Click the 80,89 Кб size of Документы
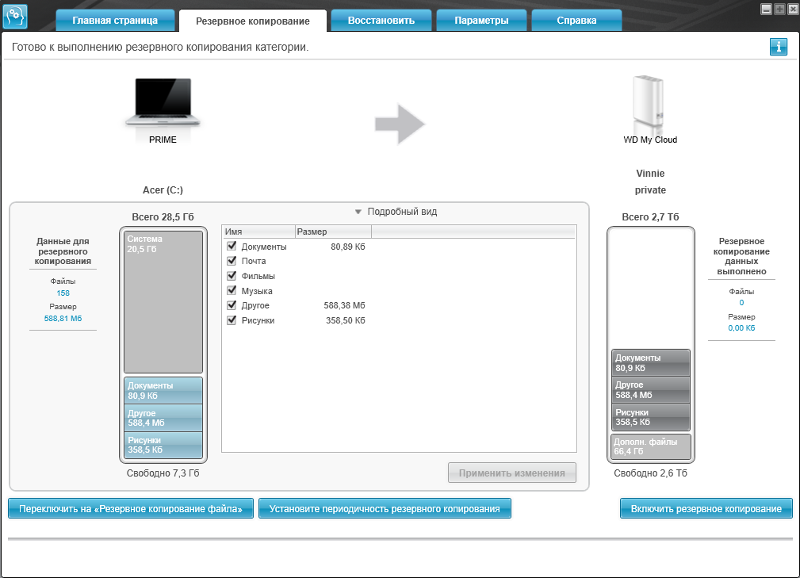The image size is (800, 578). (x=347, y=247)
